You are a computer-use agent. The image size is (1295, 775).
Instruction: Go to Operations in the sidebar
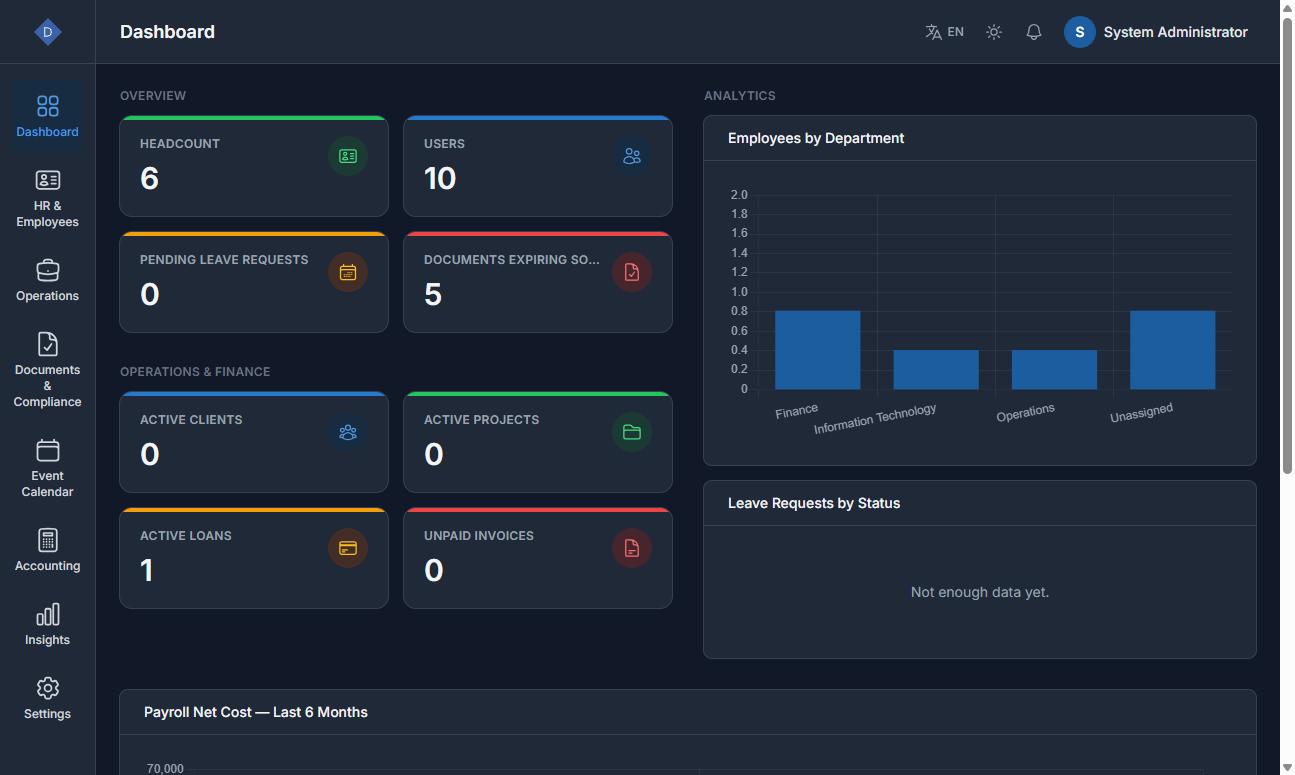click(47, 281)
